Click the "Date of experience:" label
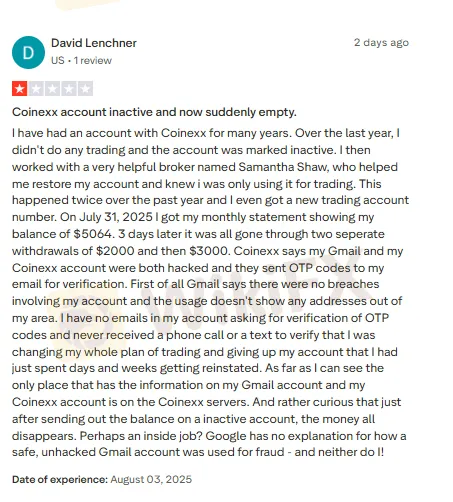Screen dimensions: 453x502 pyautogui.click(x=60, y=479)
